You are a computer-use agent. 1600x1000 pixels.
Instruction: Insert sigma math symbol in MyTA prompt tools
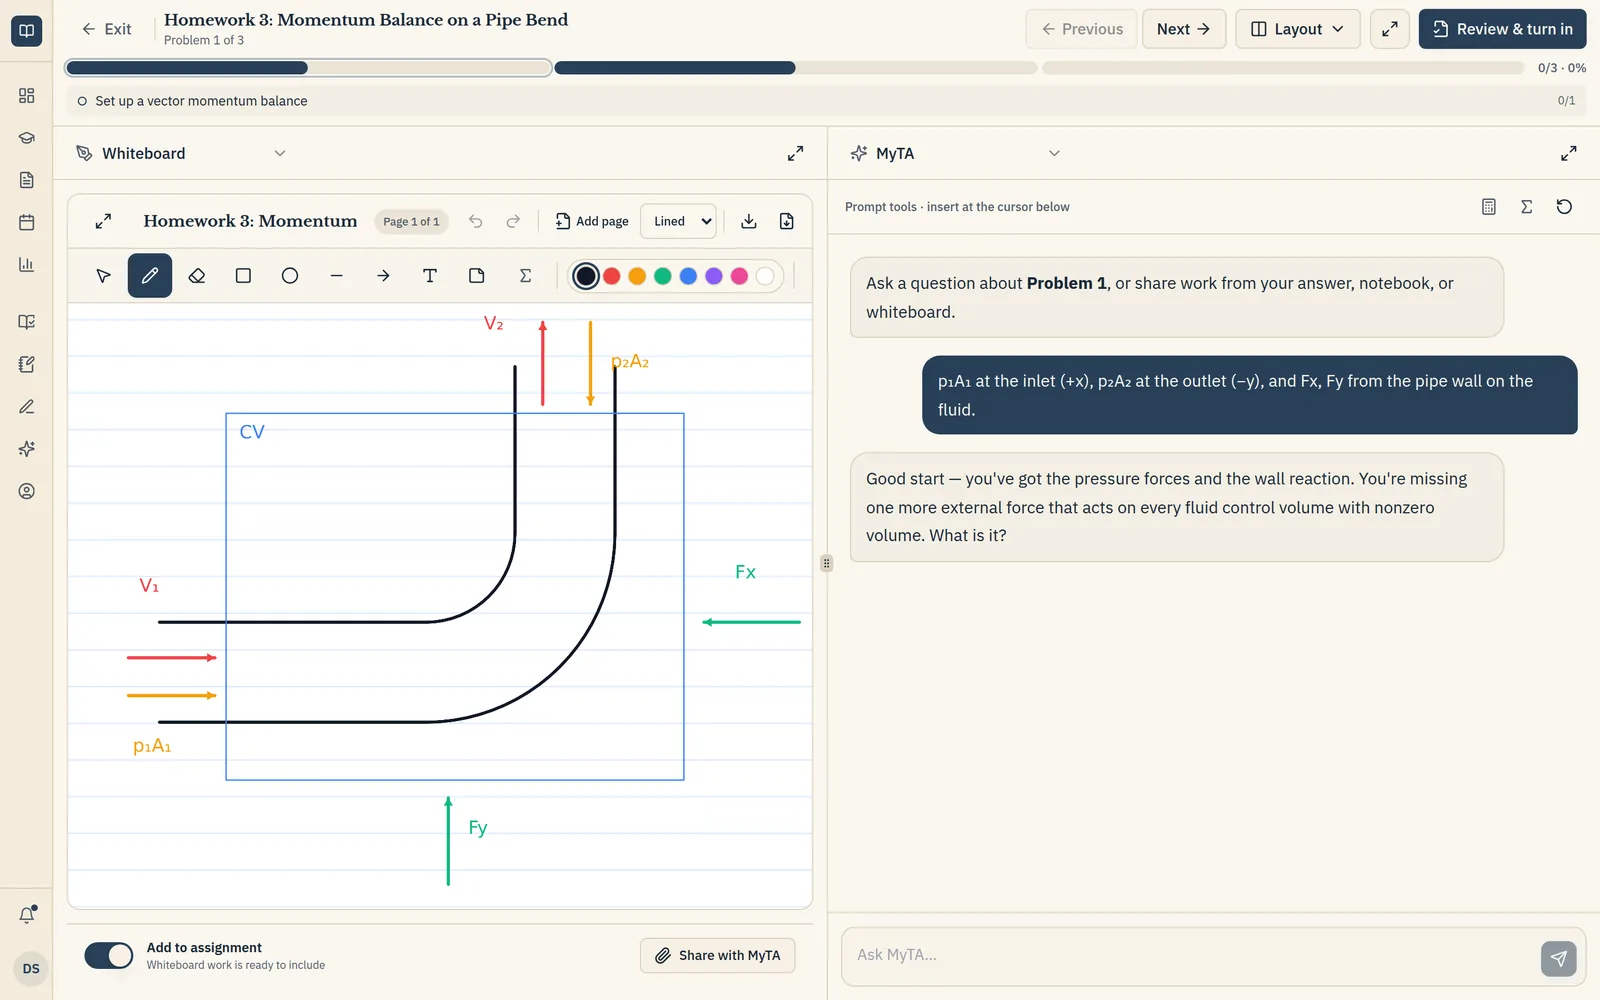pyautogui.click(x=1527, y=207)
